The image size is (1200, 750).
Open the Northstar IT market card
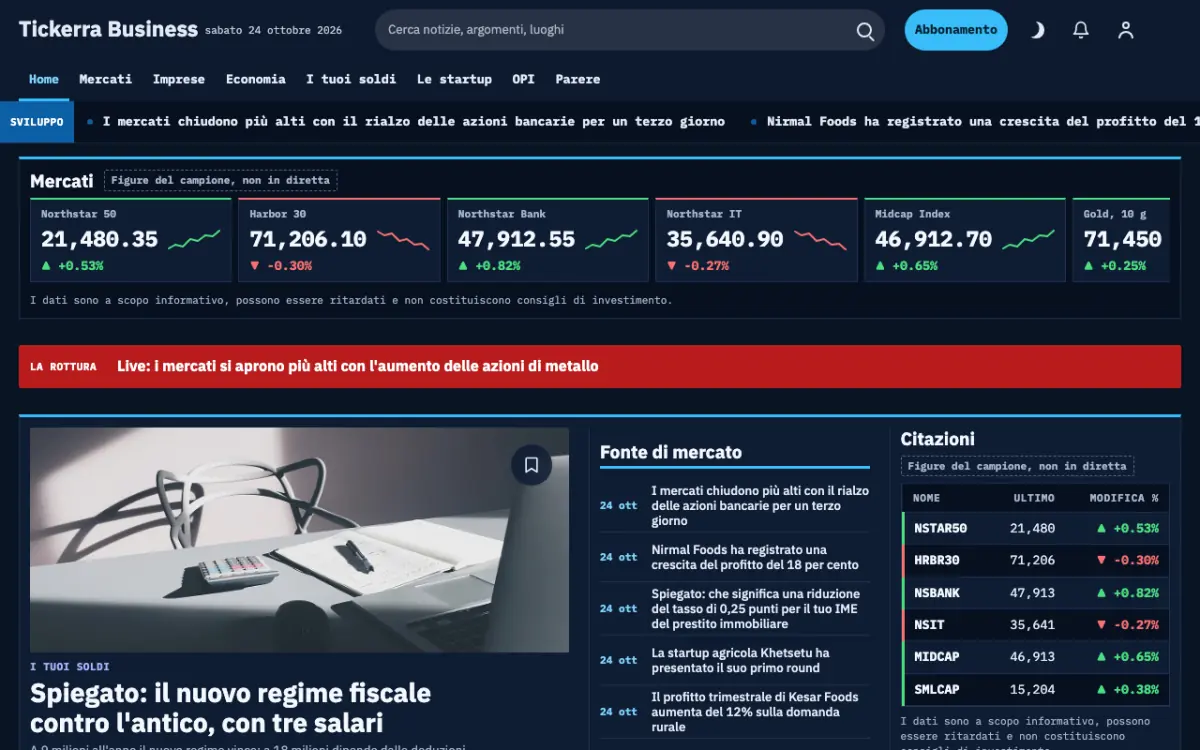point(756,240)
